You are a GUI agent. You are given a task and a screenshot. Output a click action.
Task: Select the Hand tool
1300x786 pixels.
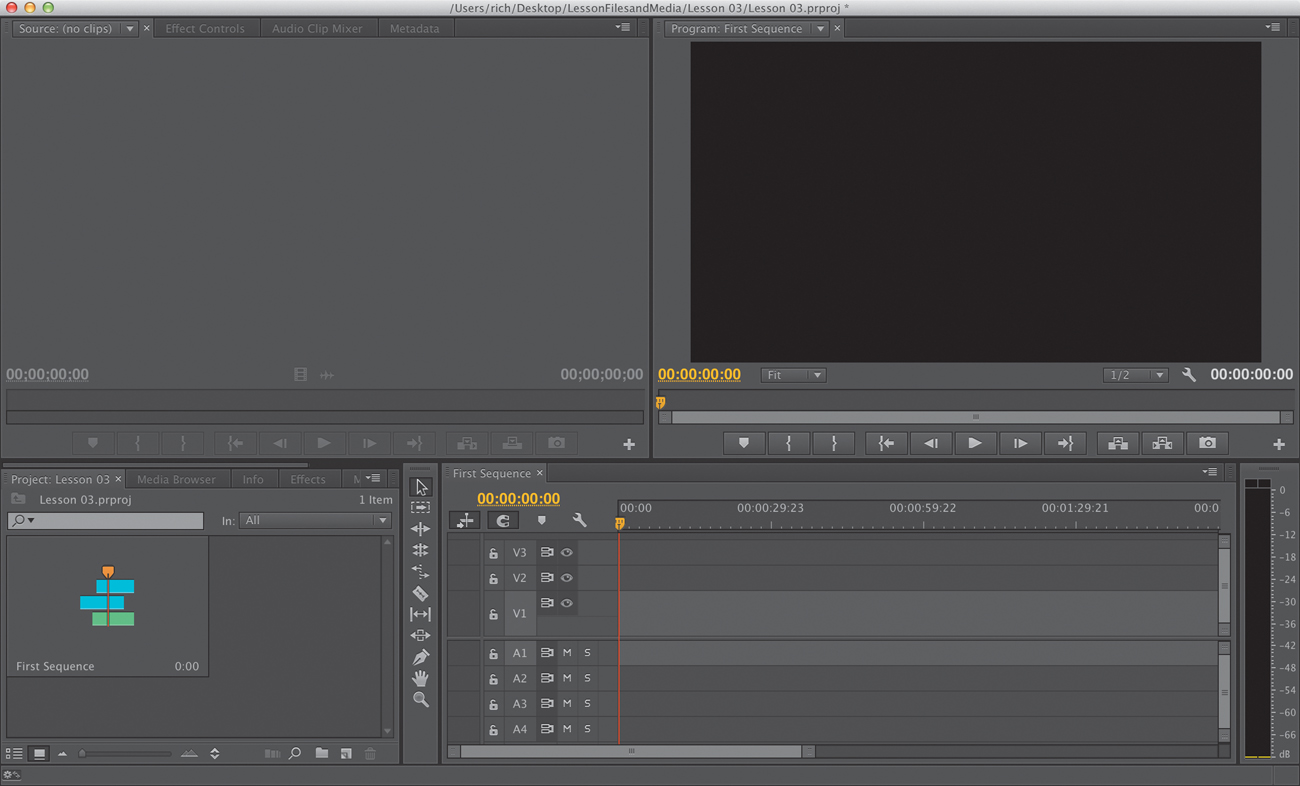click(x=421, y=678)
